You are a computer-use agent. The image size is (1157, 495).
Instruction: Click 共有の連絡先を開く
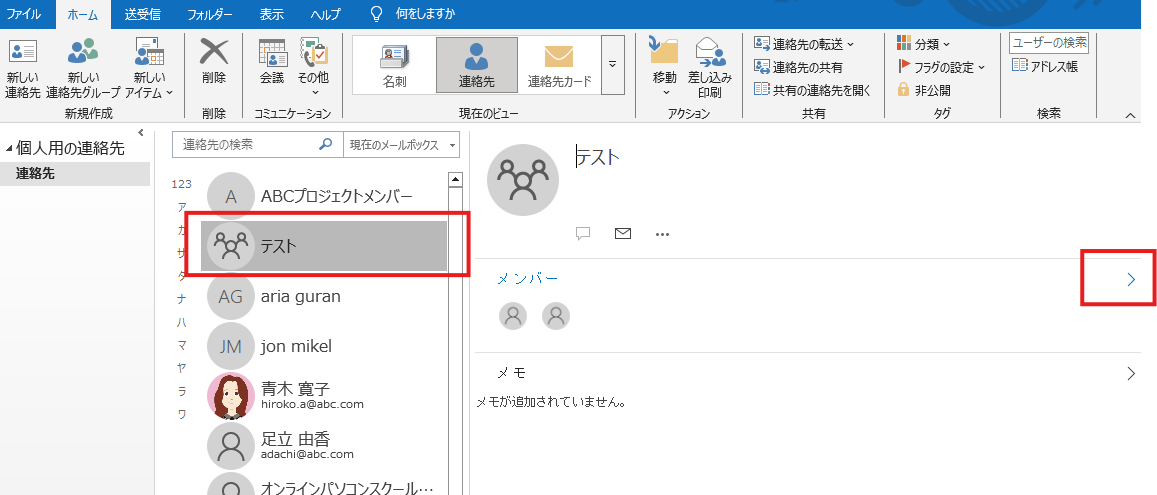coord(812,90)
